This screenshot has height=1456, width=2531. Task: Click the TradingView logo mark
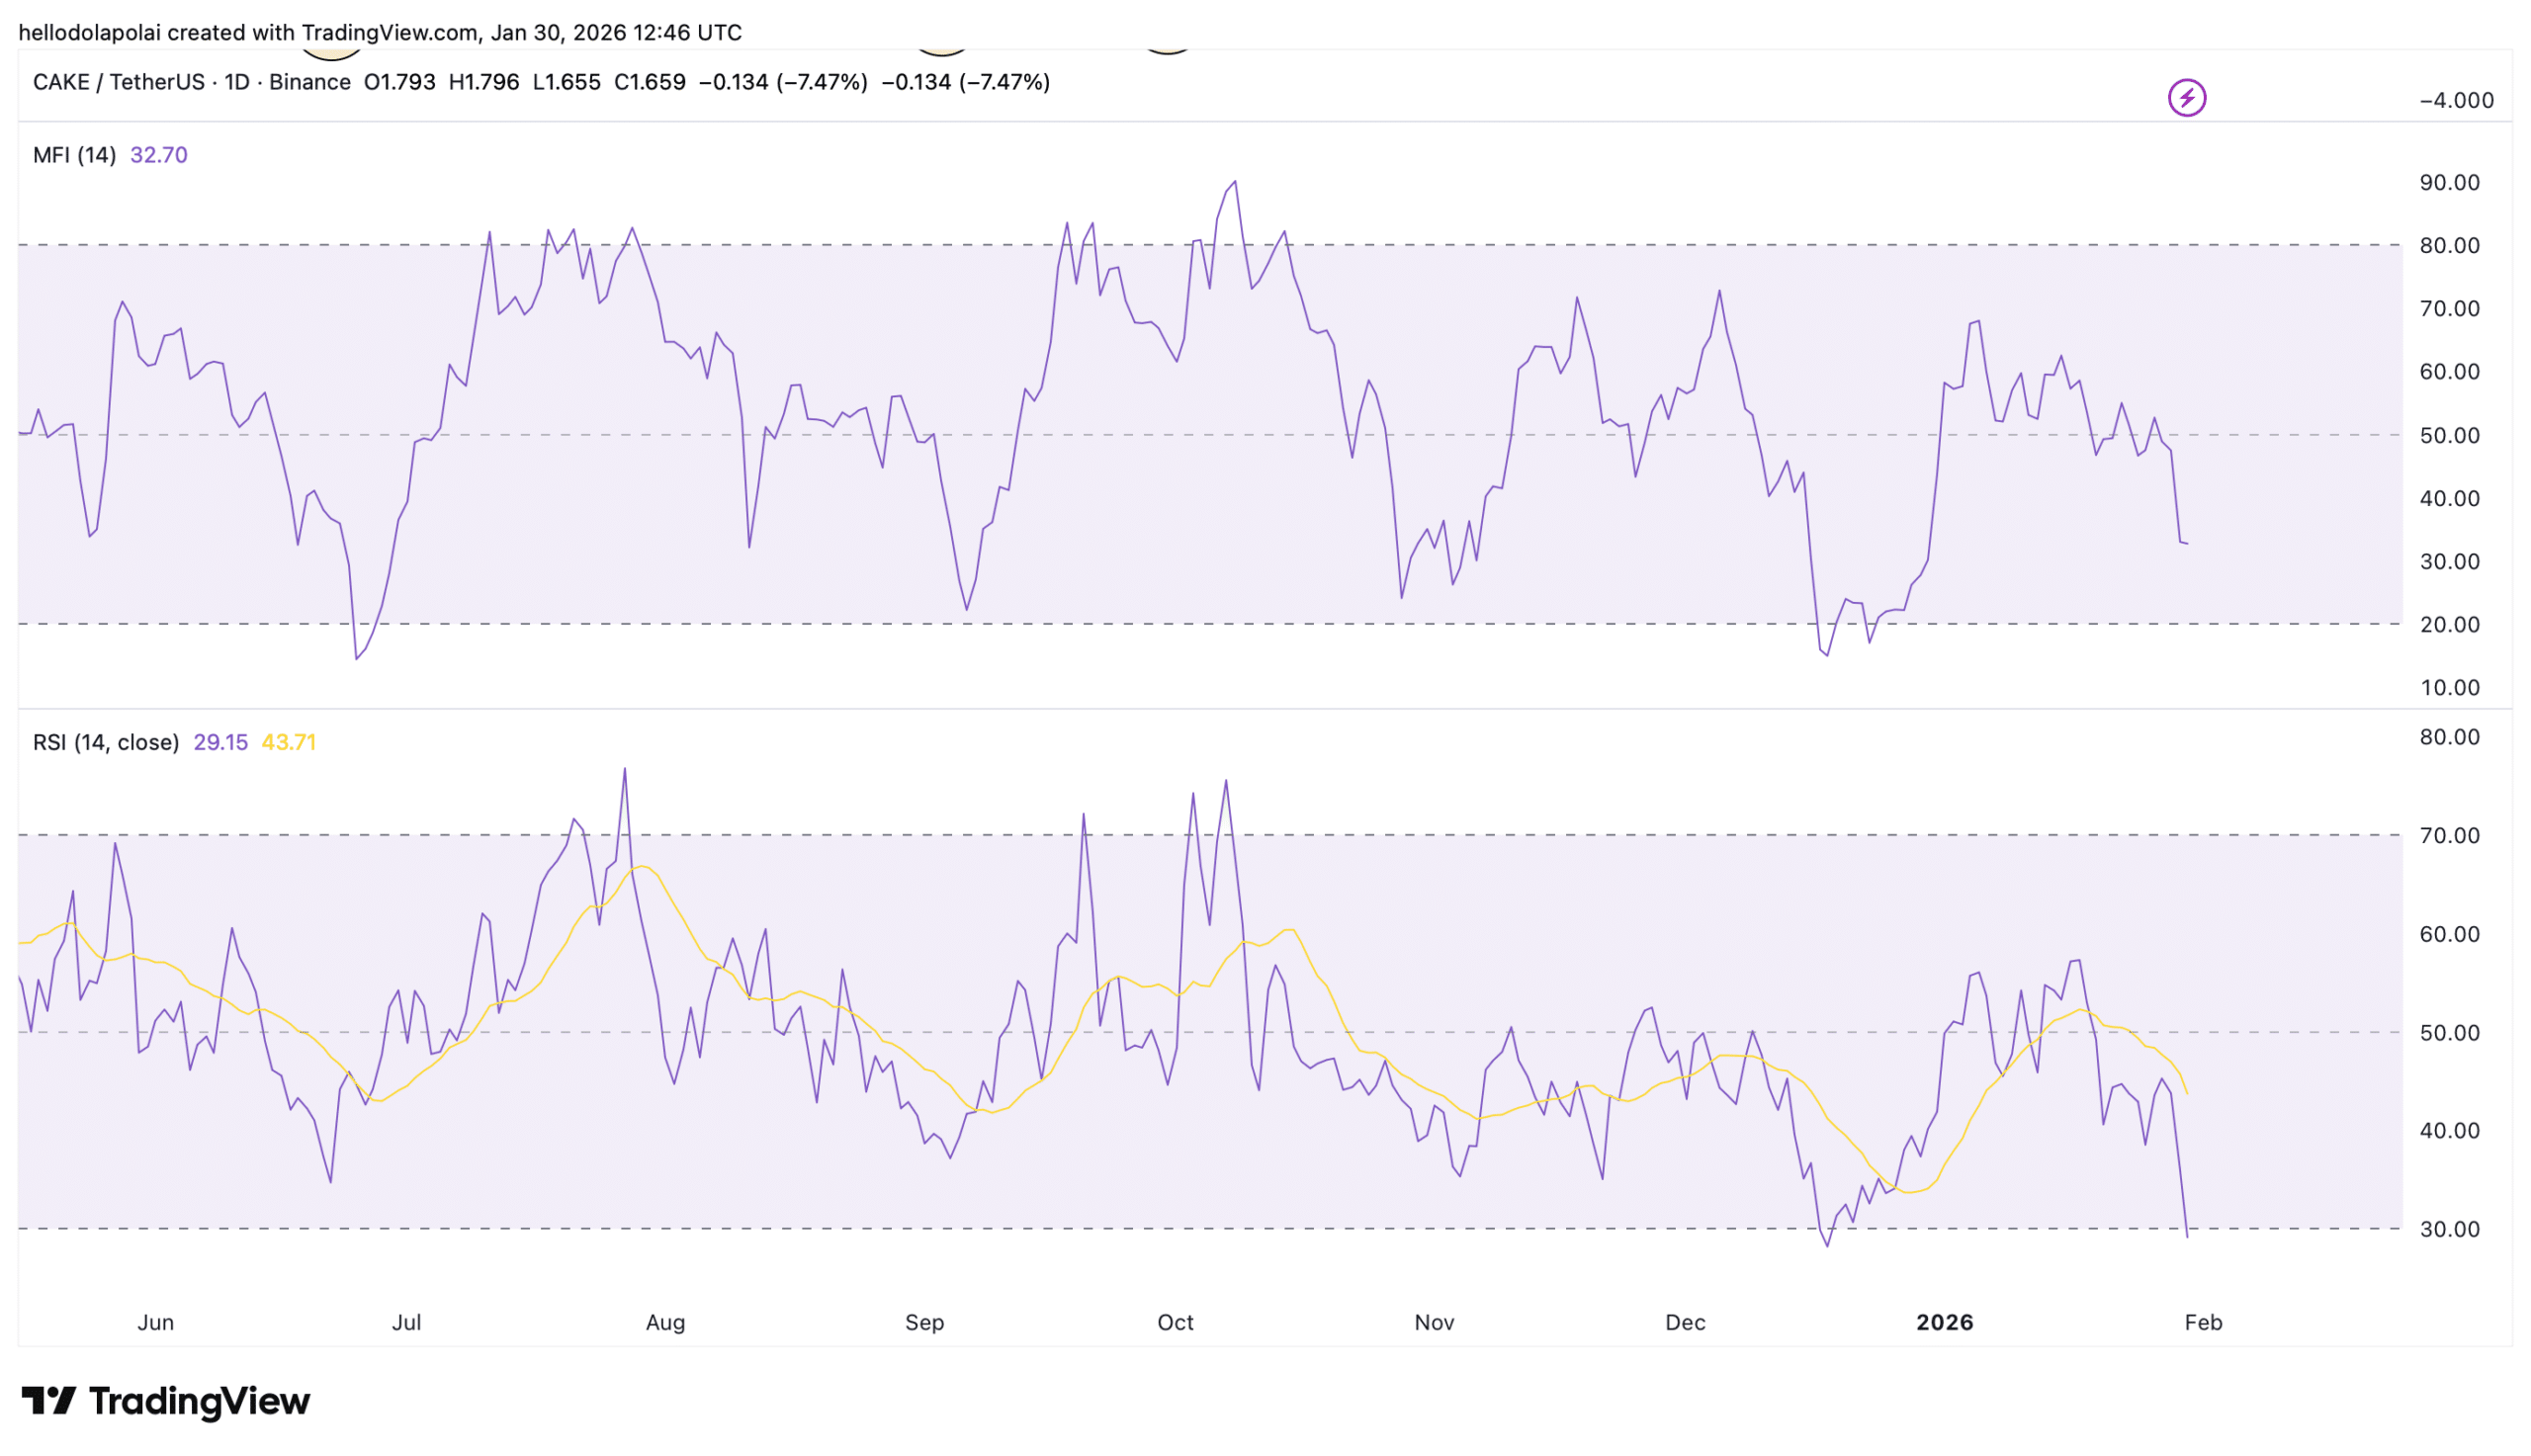pos(48,1401)
